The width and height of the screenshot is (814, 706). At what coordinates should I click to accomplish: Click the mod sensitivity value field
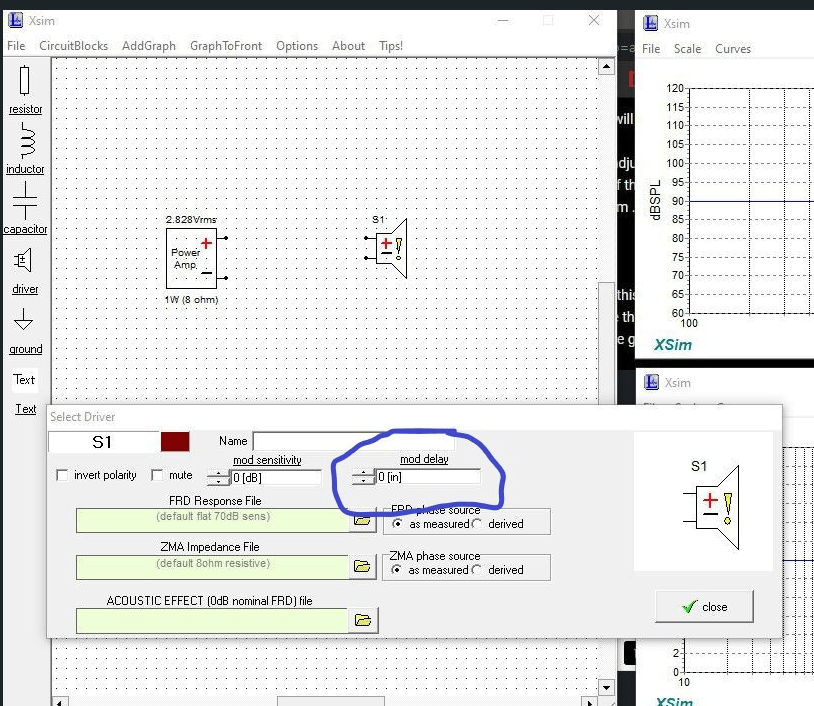tap(276, 478)
